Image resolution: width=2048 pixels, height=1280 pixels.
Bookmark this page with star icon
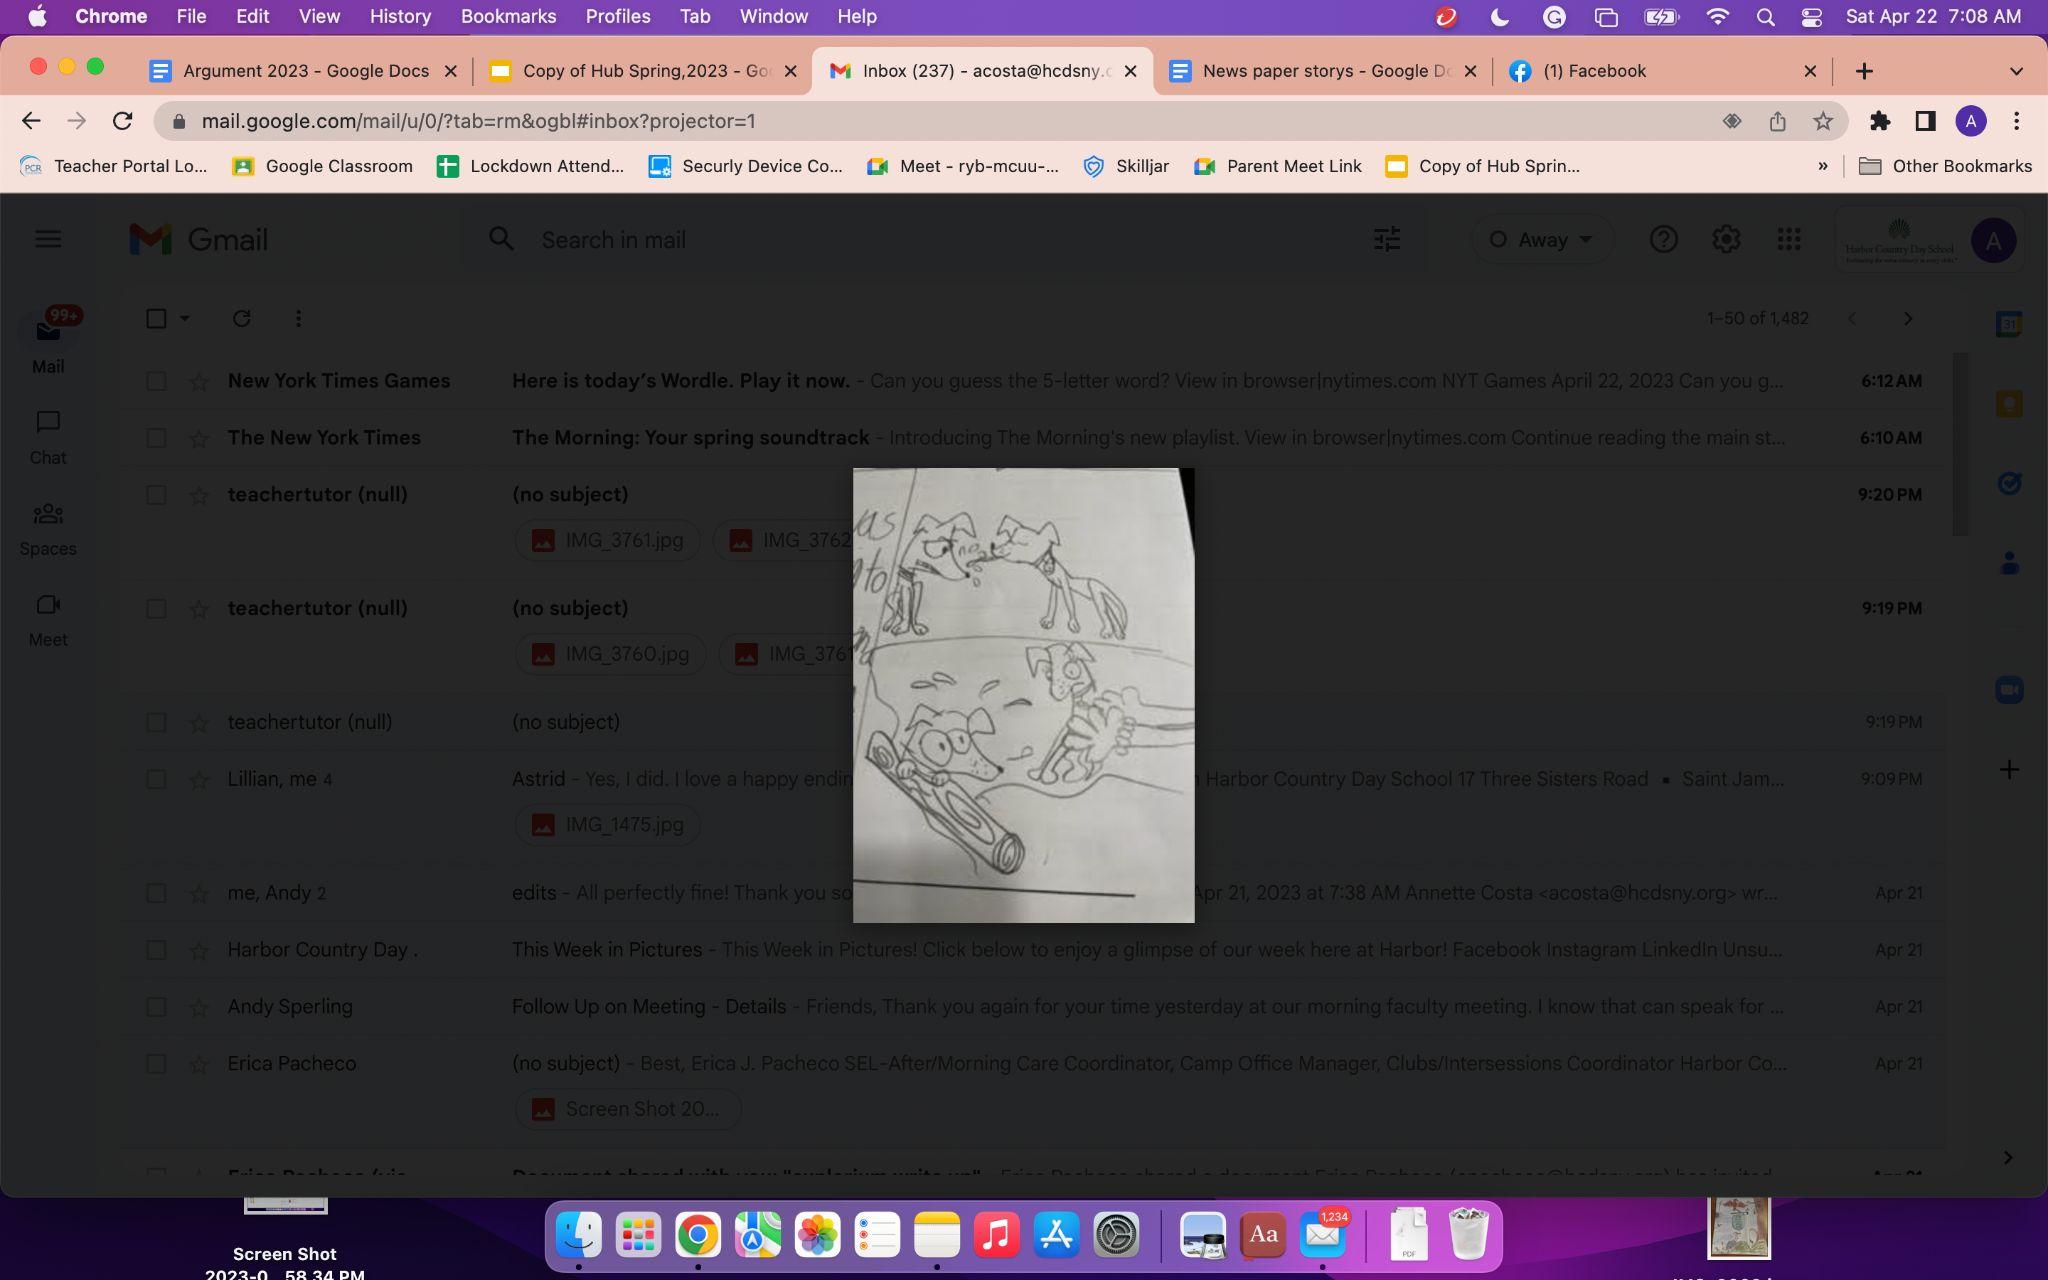[1823, 121]
